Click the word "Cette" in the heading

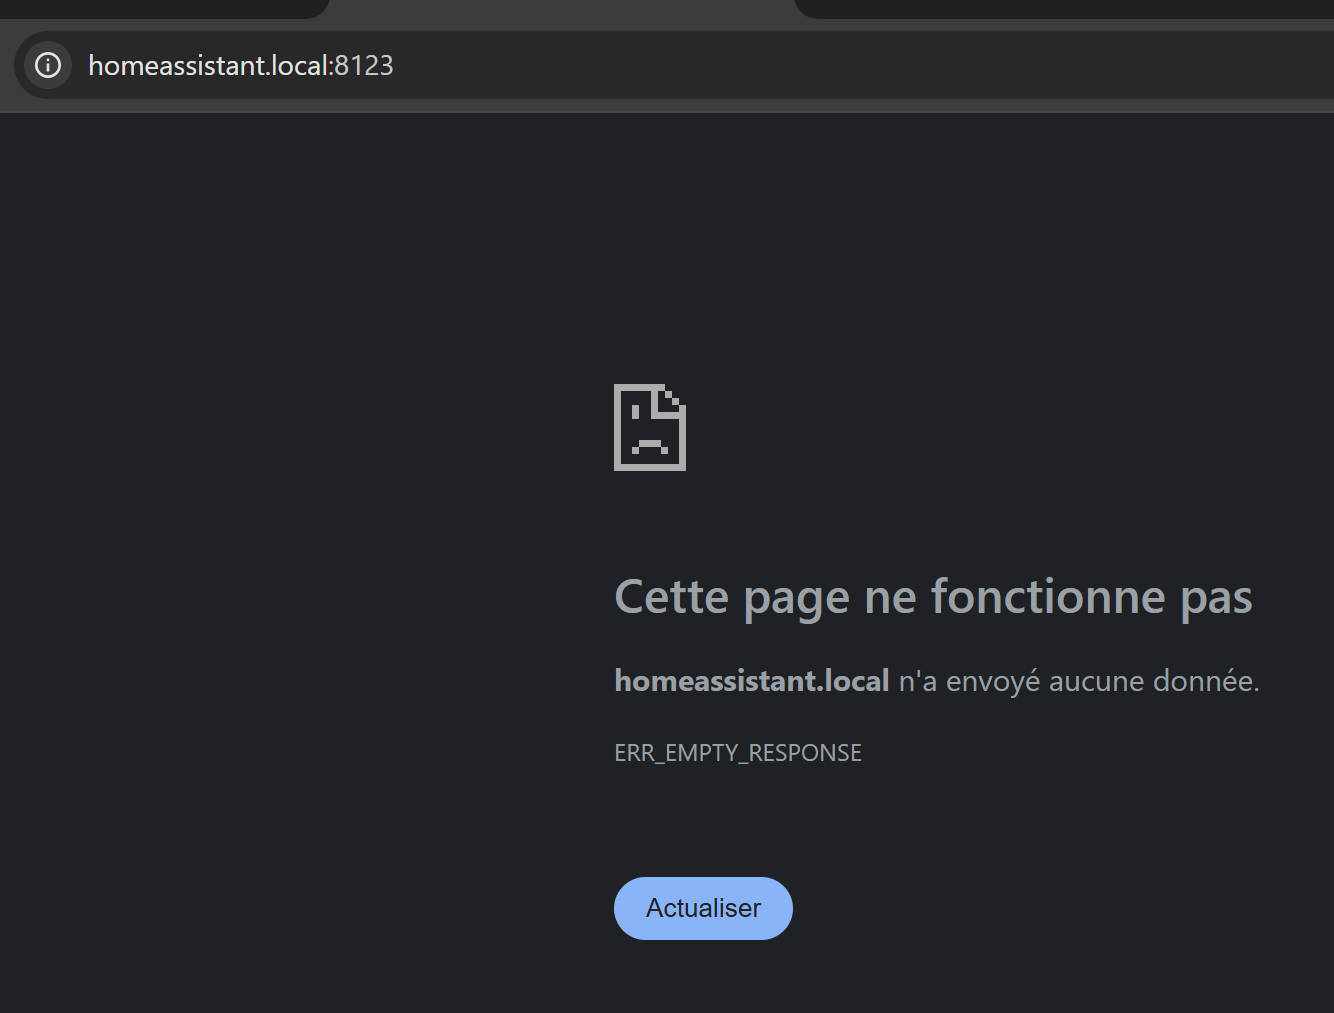click(671, 597)
